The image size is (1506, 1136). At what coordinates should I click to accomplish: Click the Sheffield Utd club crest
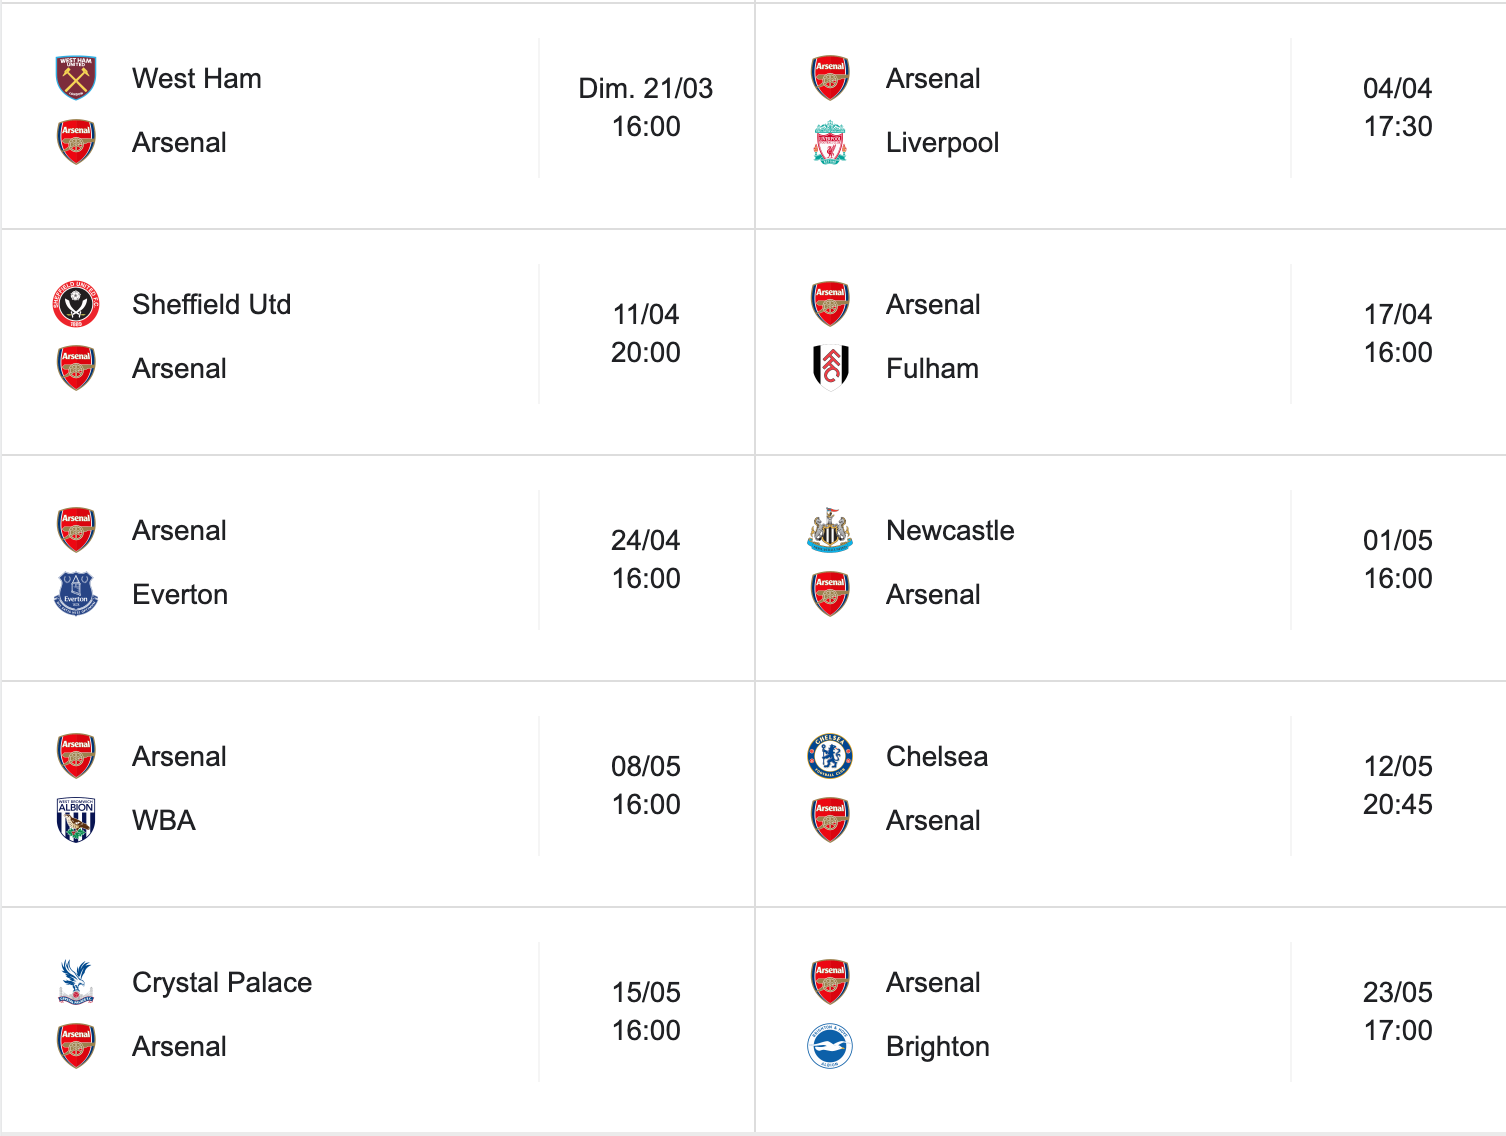point(76,304)
